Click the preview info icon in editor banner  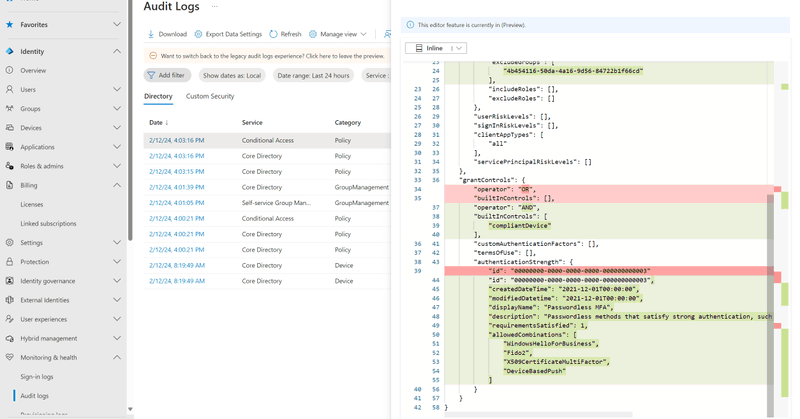click(410, 24)
